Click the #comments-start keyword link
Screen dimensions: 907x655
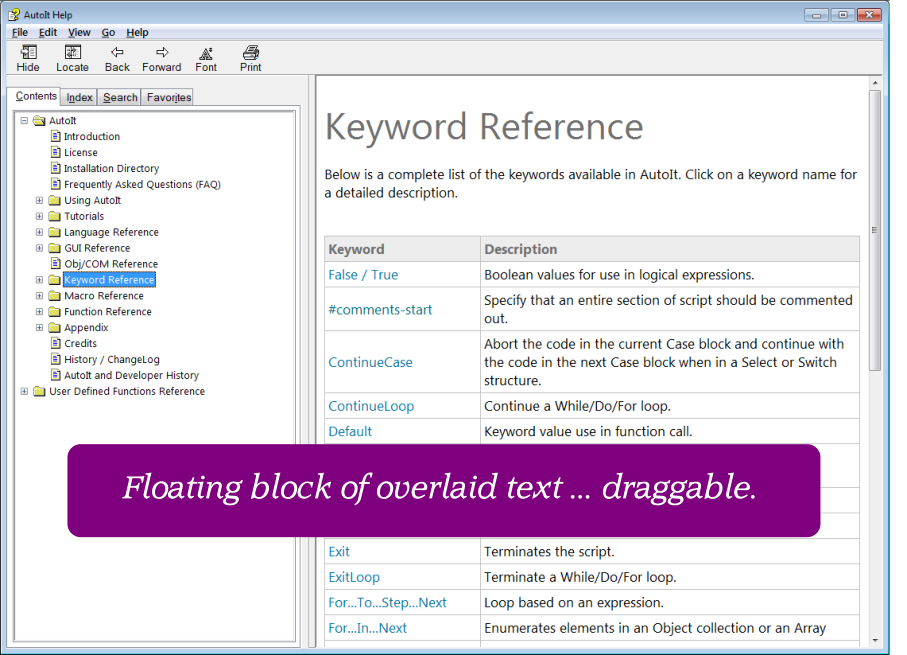coord(380,310)
